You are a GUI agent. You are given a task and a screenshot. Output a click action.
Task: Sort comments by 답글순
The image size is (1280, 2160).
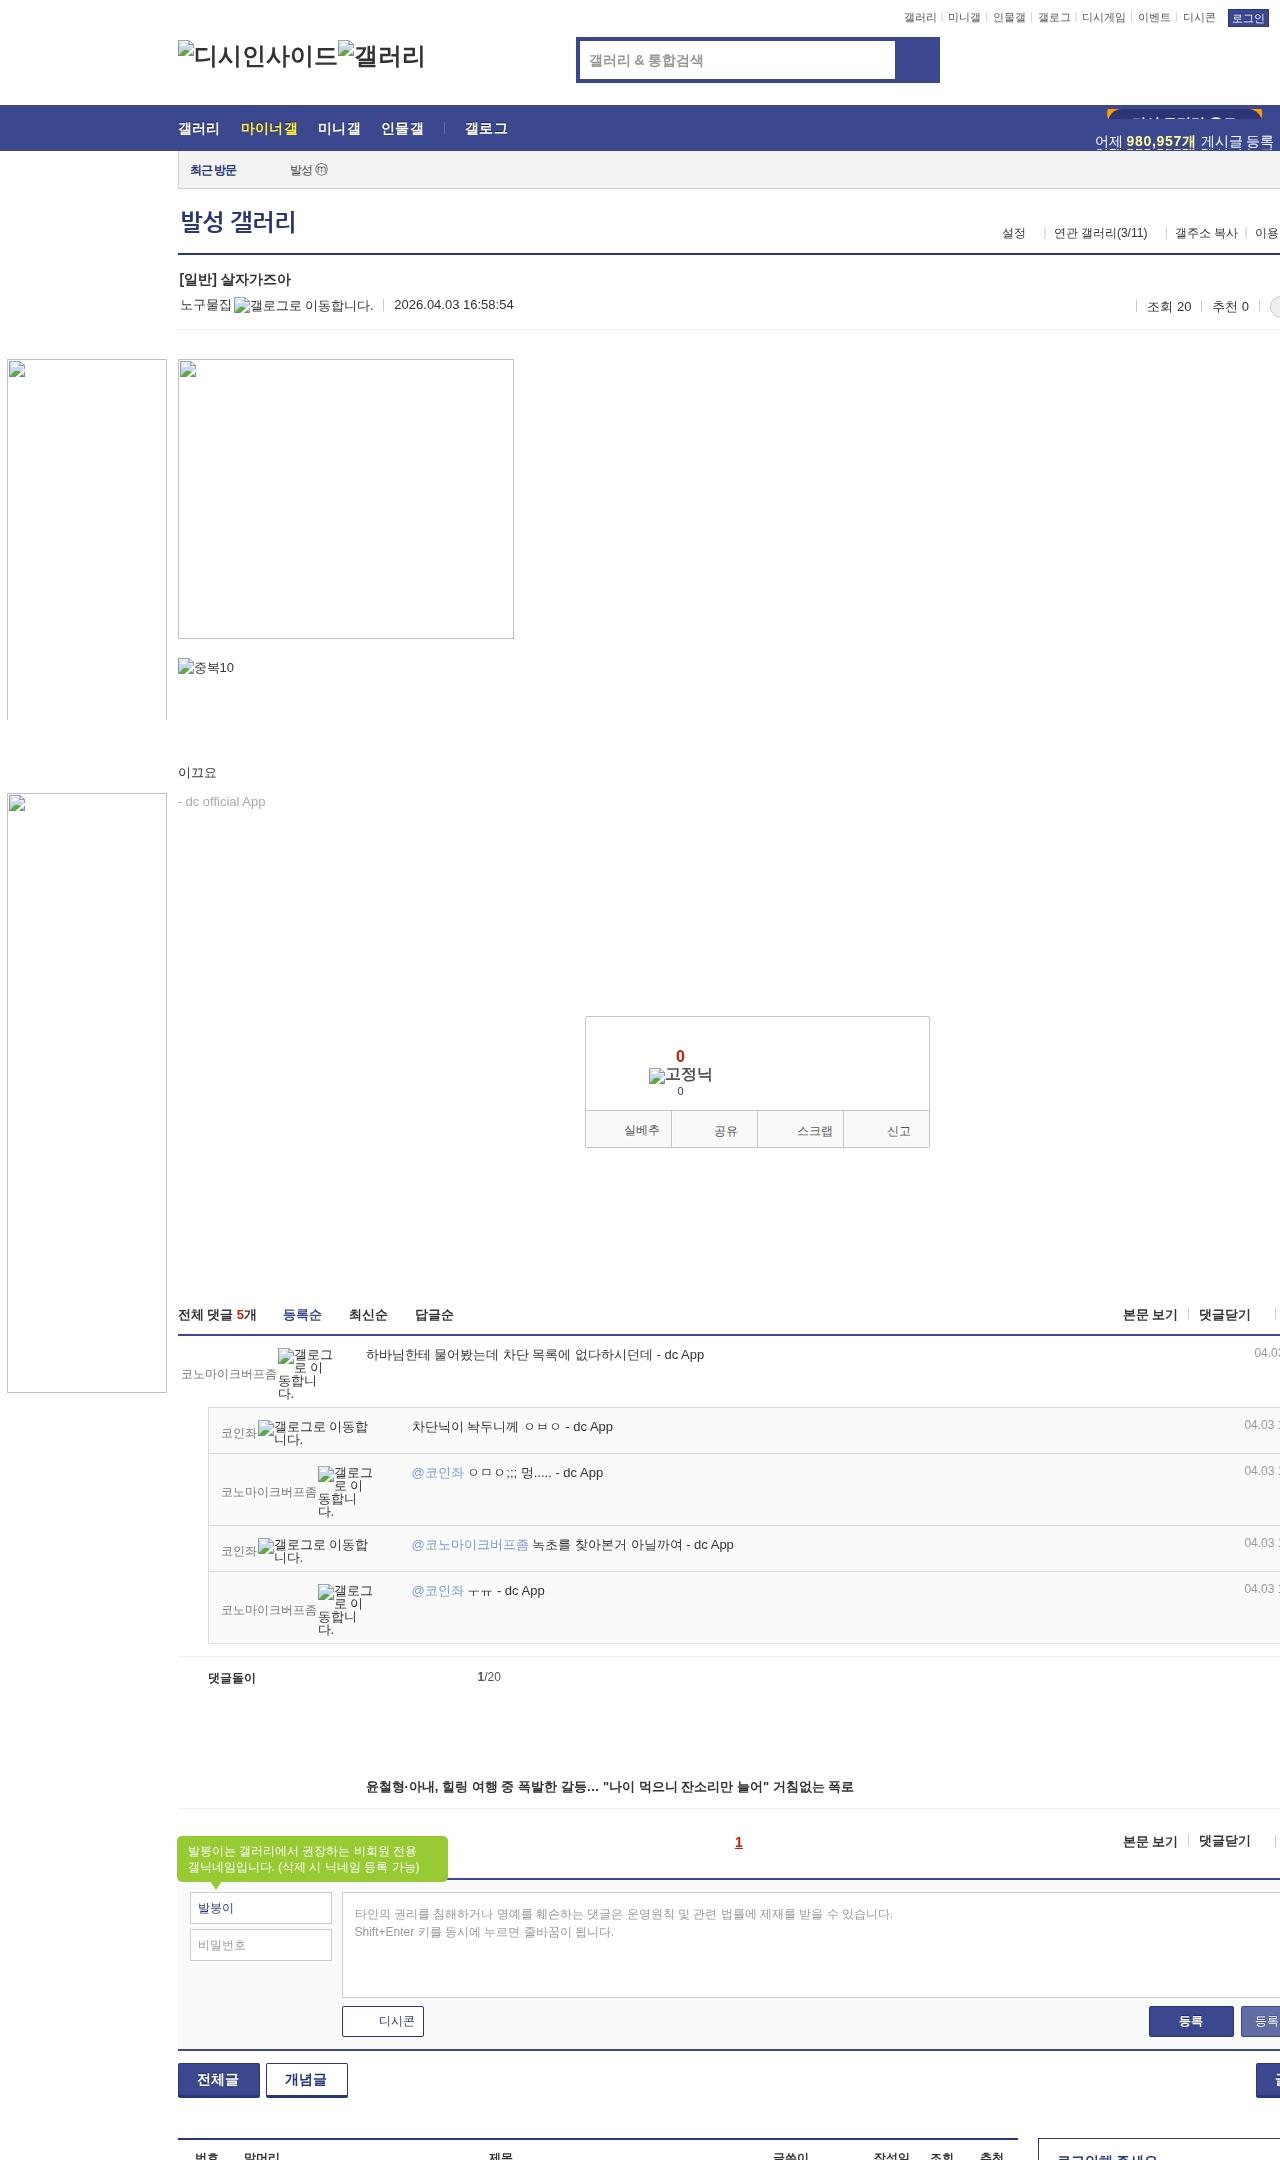[x=434, y=1315]
